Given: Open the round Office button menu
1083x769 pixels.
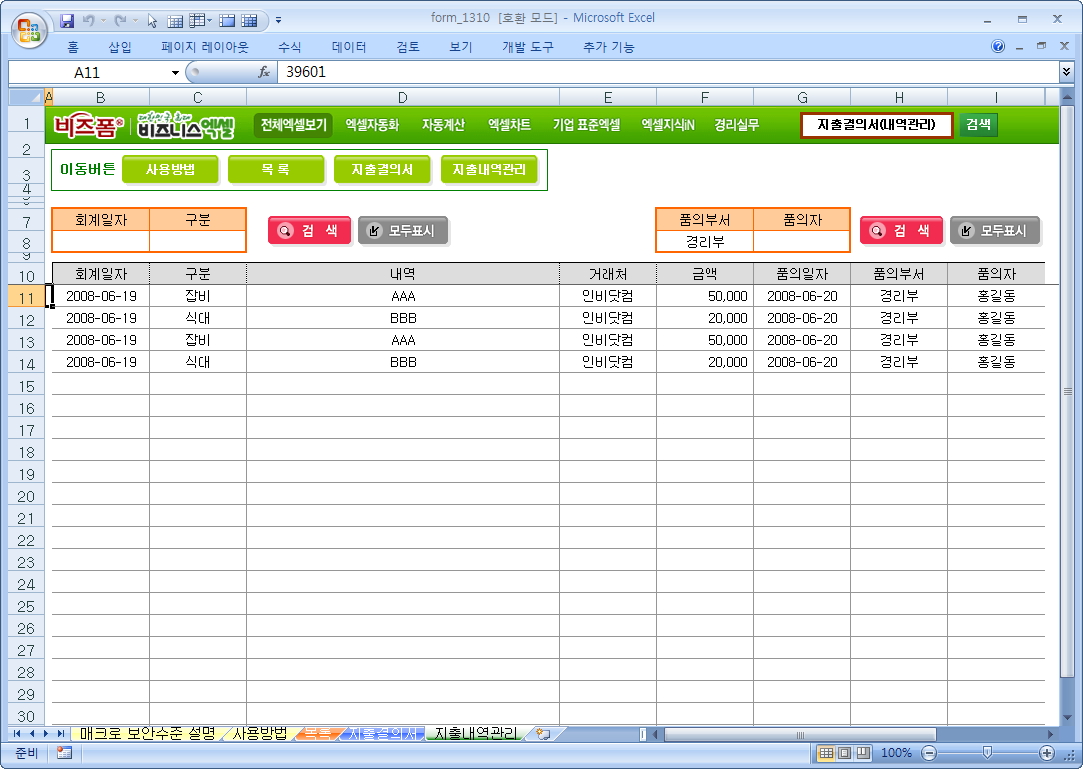Looking at the screenshot, I should click(x=30, y=27).
